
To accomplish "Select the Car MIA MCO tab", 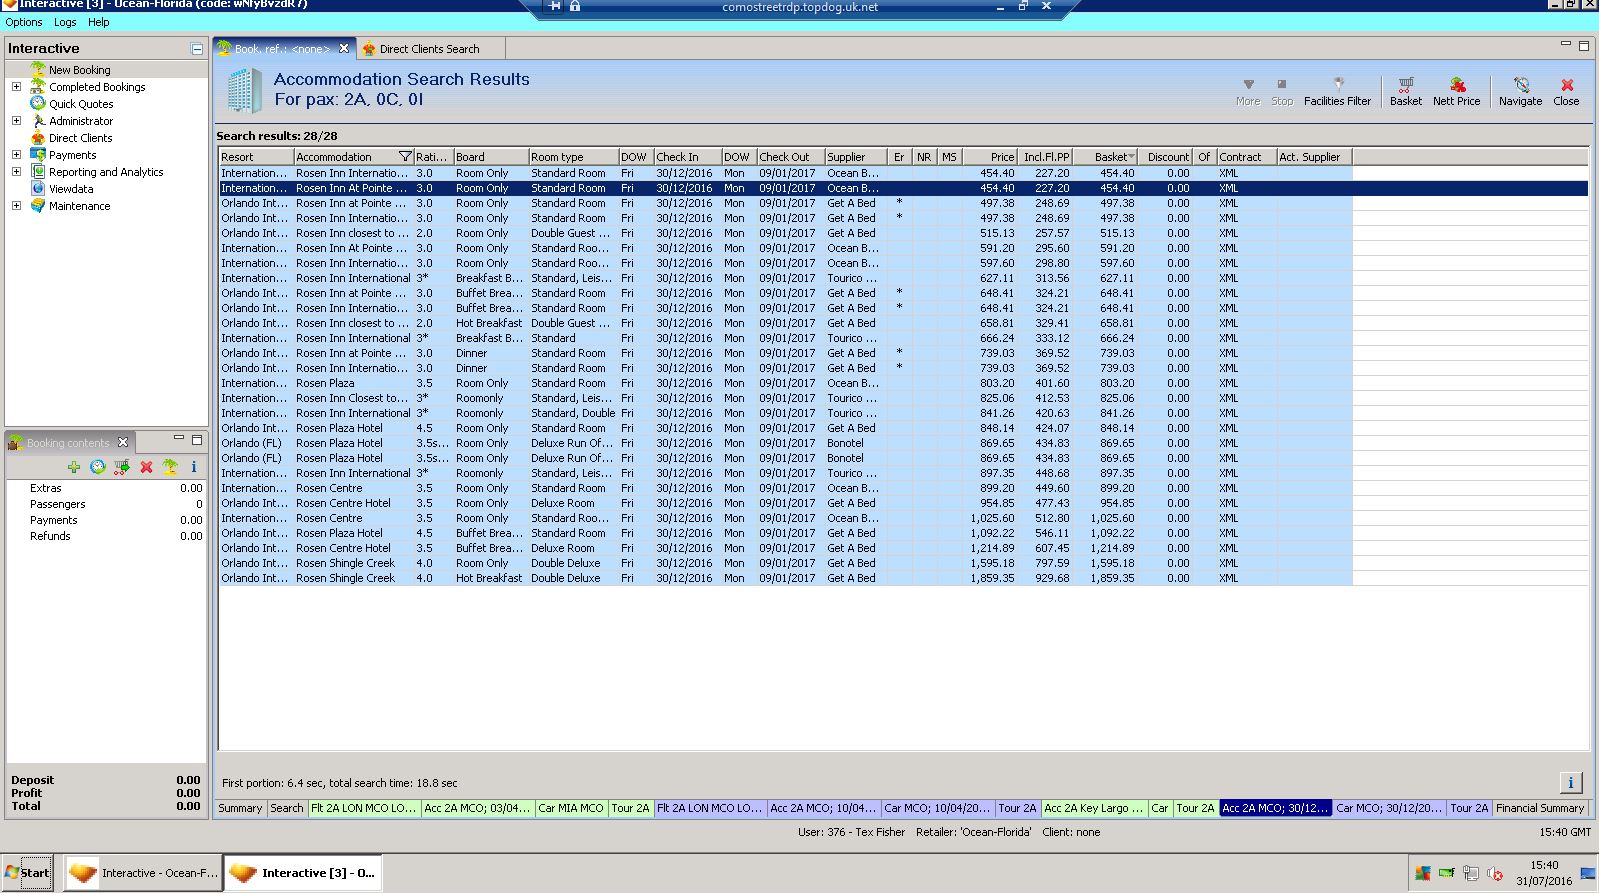I will coord(571,808).
